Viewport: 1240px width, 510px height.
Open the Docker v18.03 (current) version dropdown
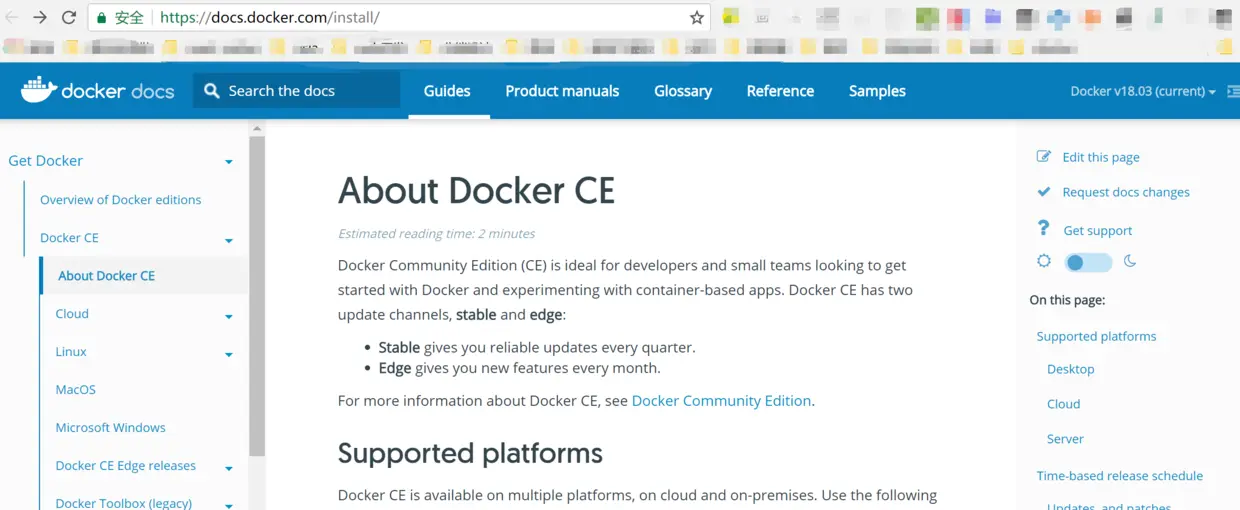[x=1142, y=91]
